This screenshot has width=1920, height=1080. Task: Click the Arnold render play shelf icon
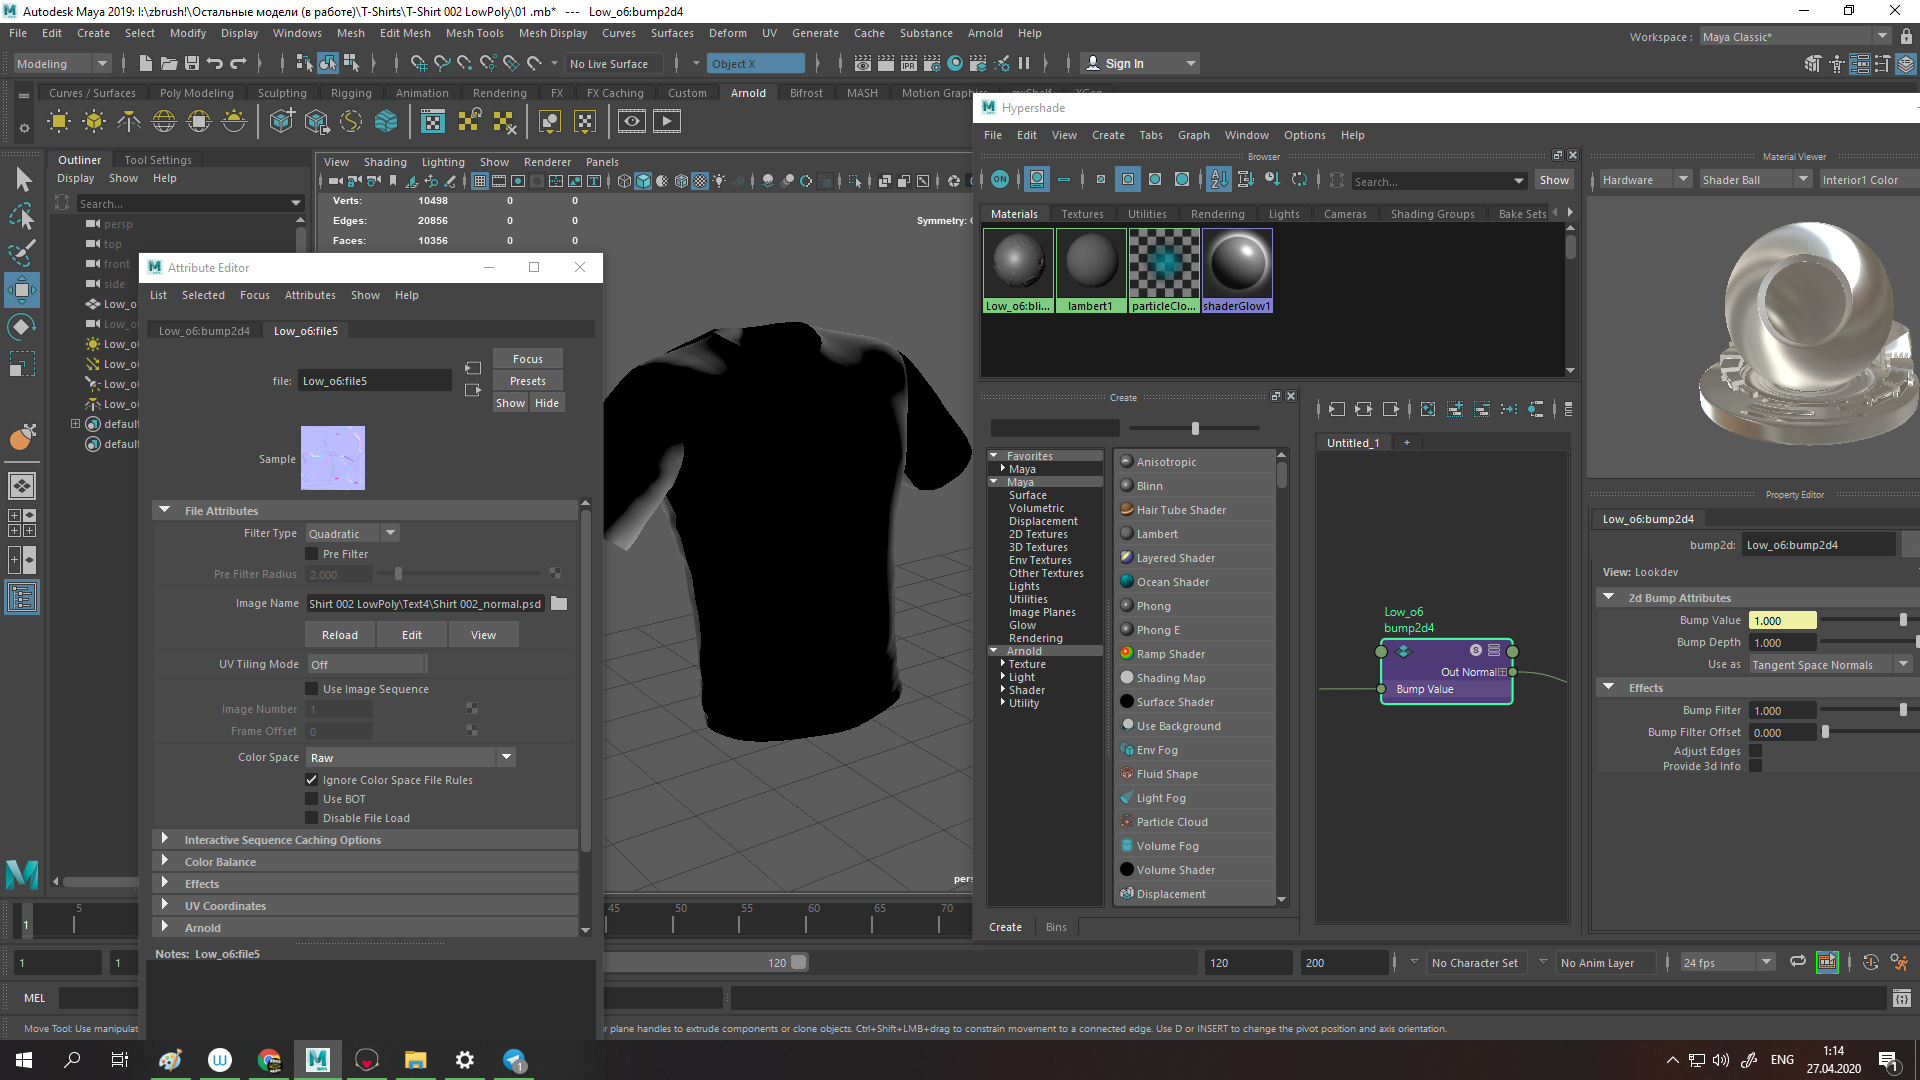click(666, 122)
